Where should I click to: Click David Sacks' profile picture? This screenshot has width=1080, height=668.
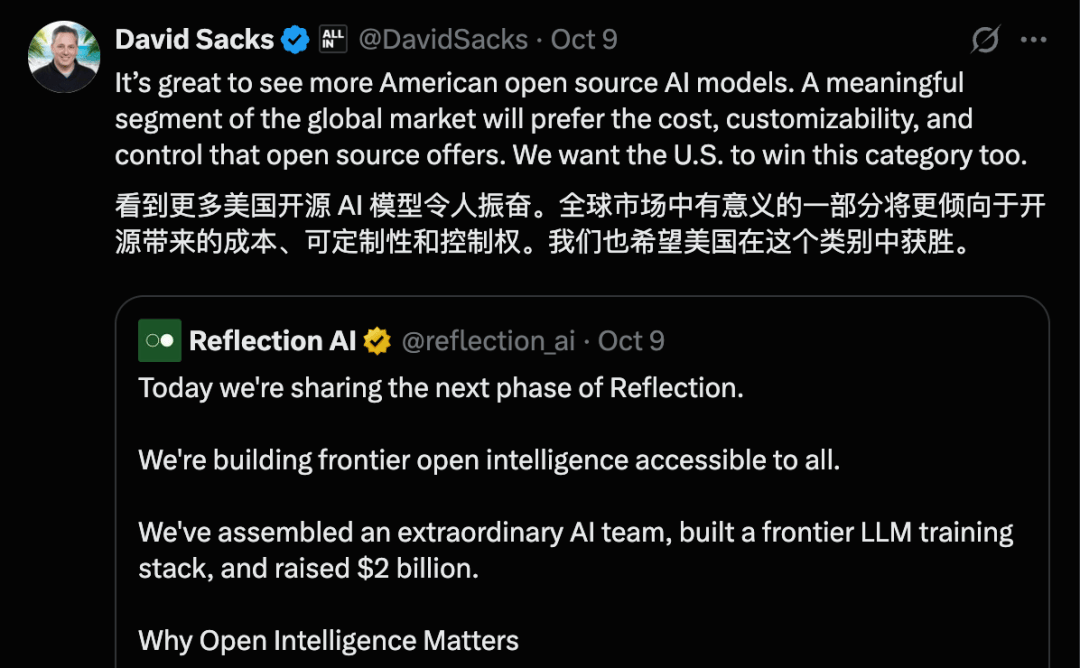point(64,56)
